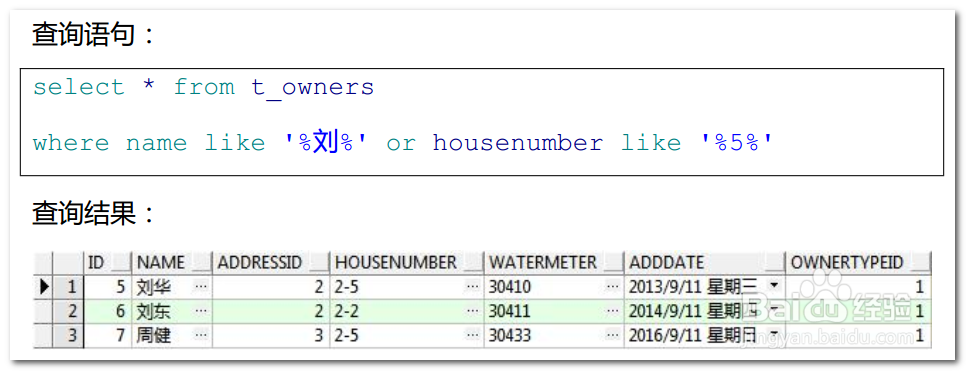Screen dimensions: 966x371
Task: Sort by the NAME column header
Action: pyautogui.click(x=171, y=263)
